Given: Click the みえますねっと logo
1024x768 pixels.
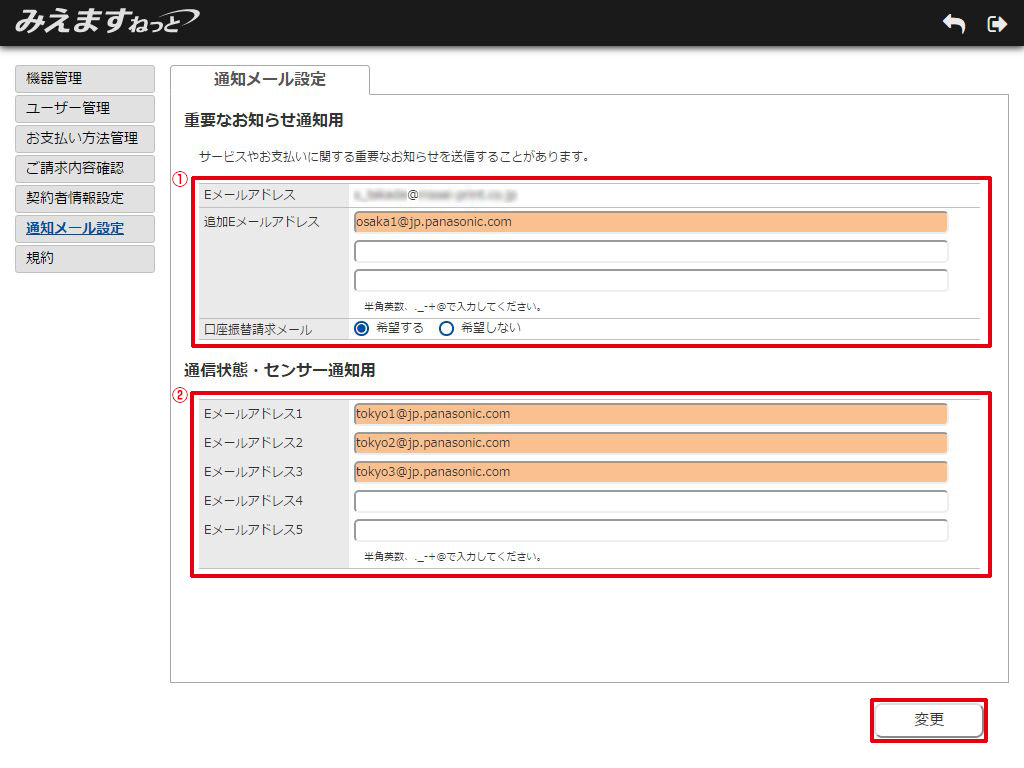Looking at the screenshot, I should point(107,21).
